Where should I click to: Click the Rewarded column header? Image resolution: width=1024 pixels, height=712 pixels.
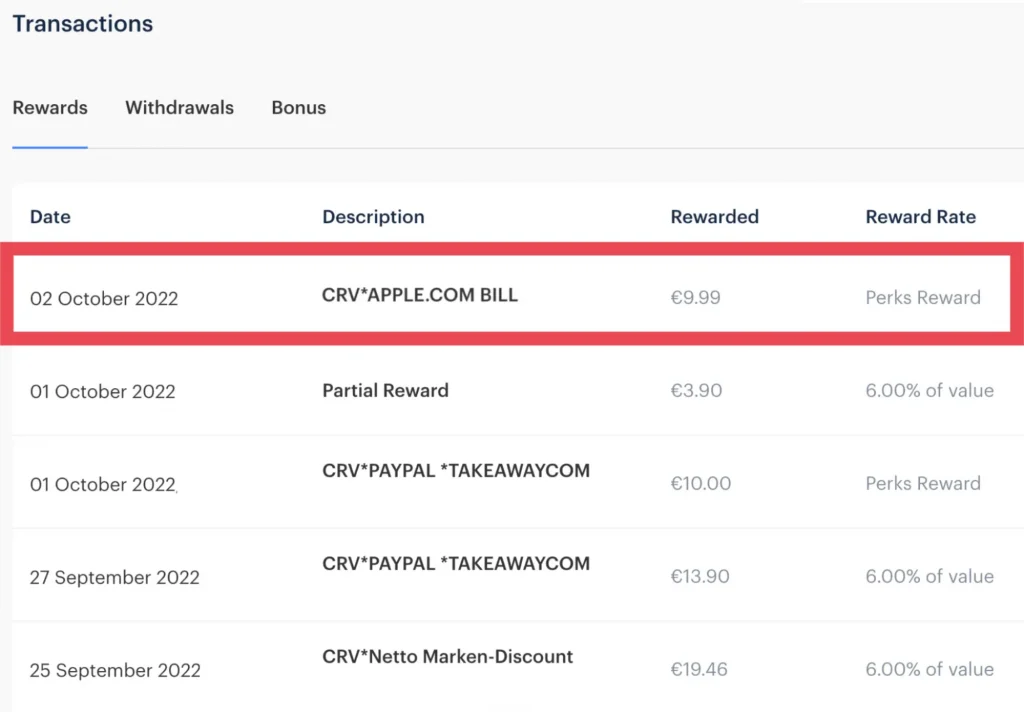[714, 217]
